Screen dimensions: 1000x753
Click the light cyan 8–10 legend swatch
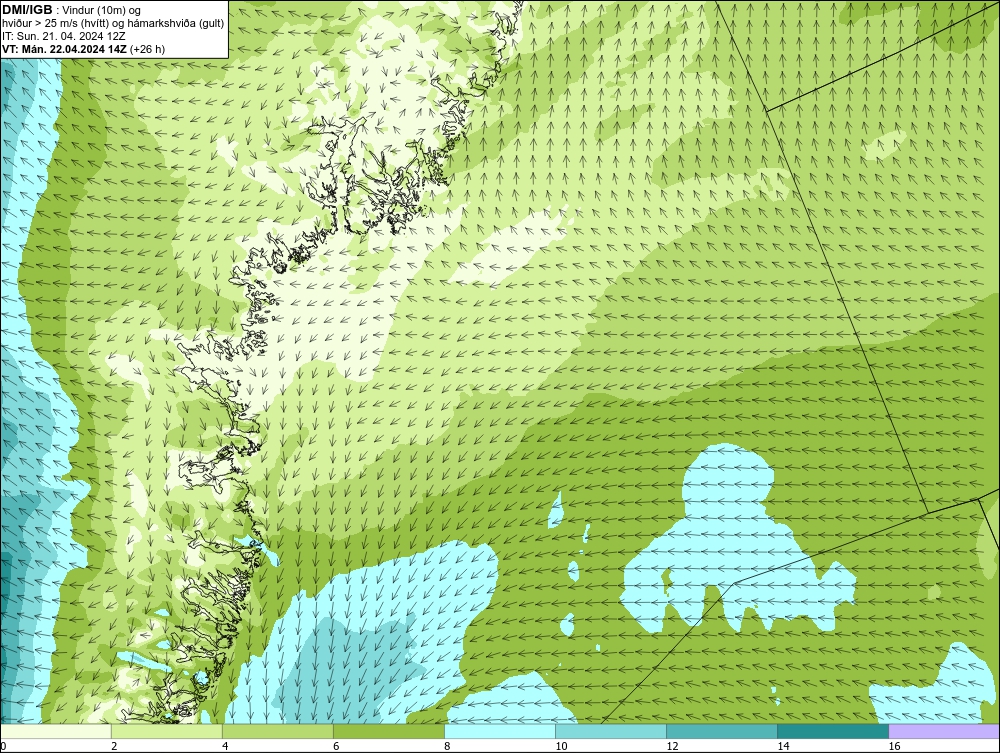tap(500, 731)
